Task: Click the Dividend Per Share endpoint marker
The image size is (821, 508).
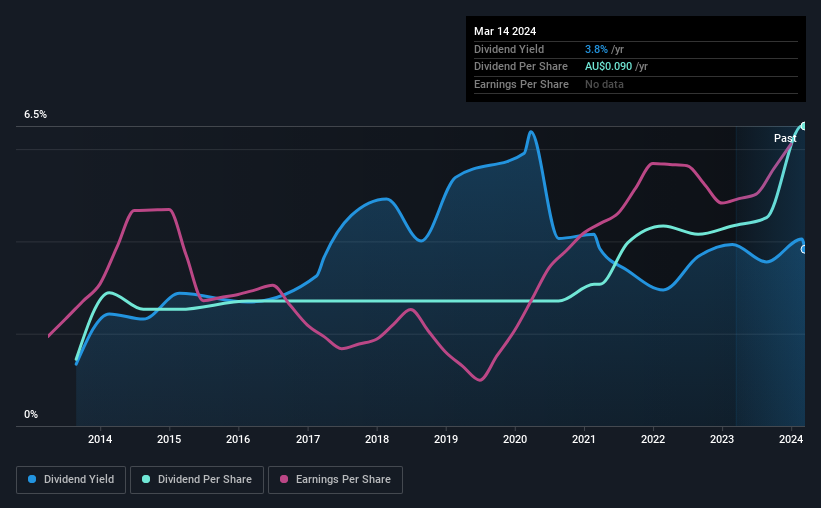Action: pyautogui.click(x=803, y=126)
